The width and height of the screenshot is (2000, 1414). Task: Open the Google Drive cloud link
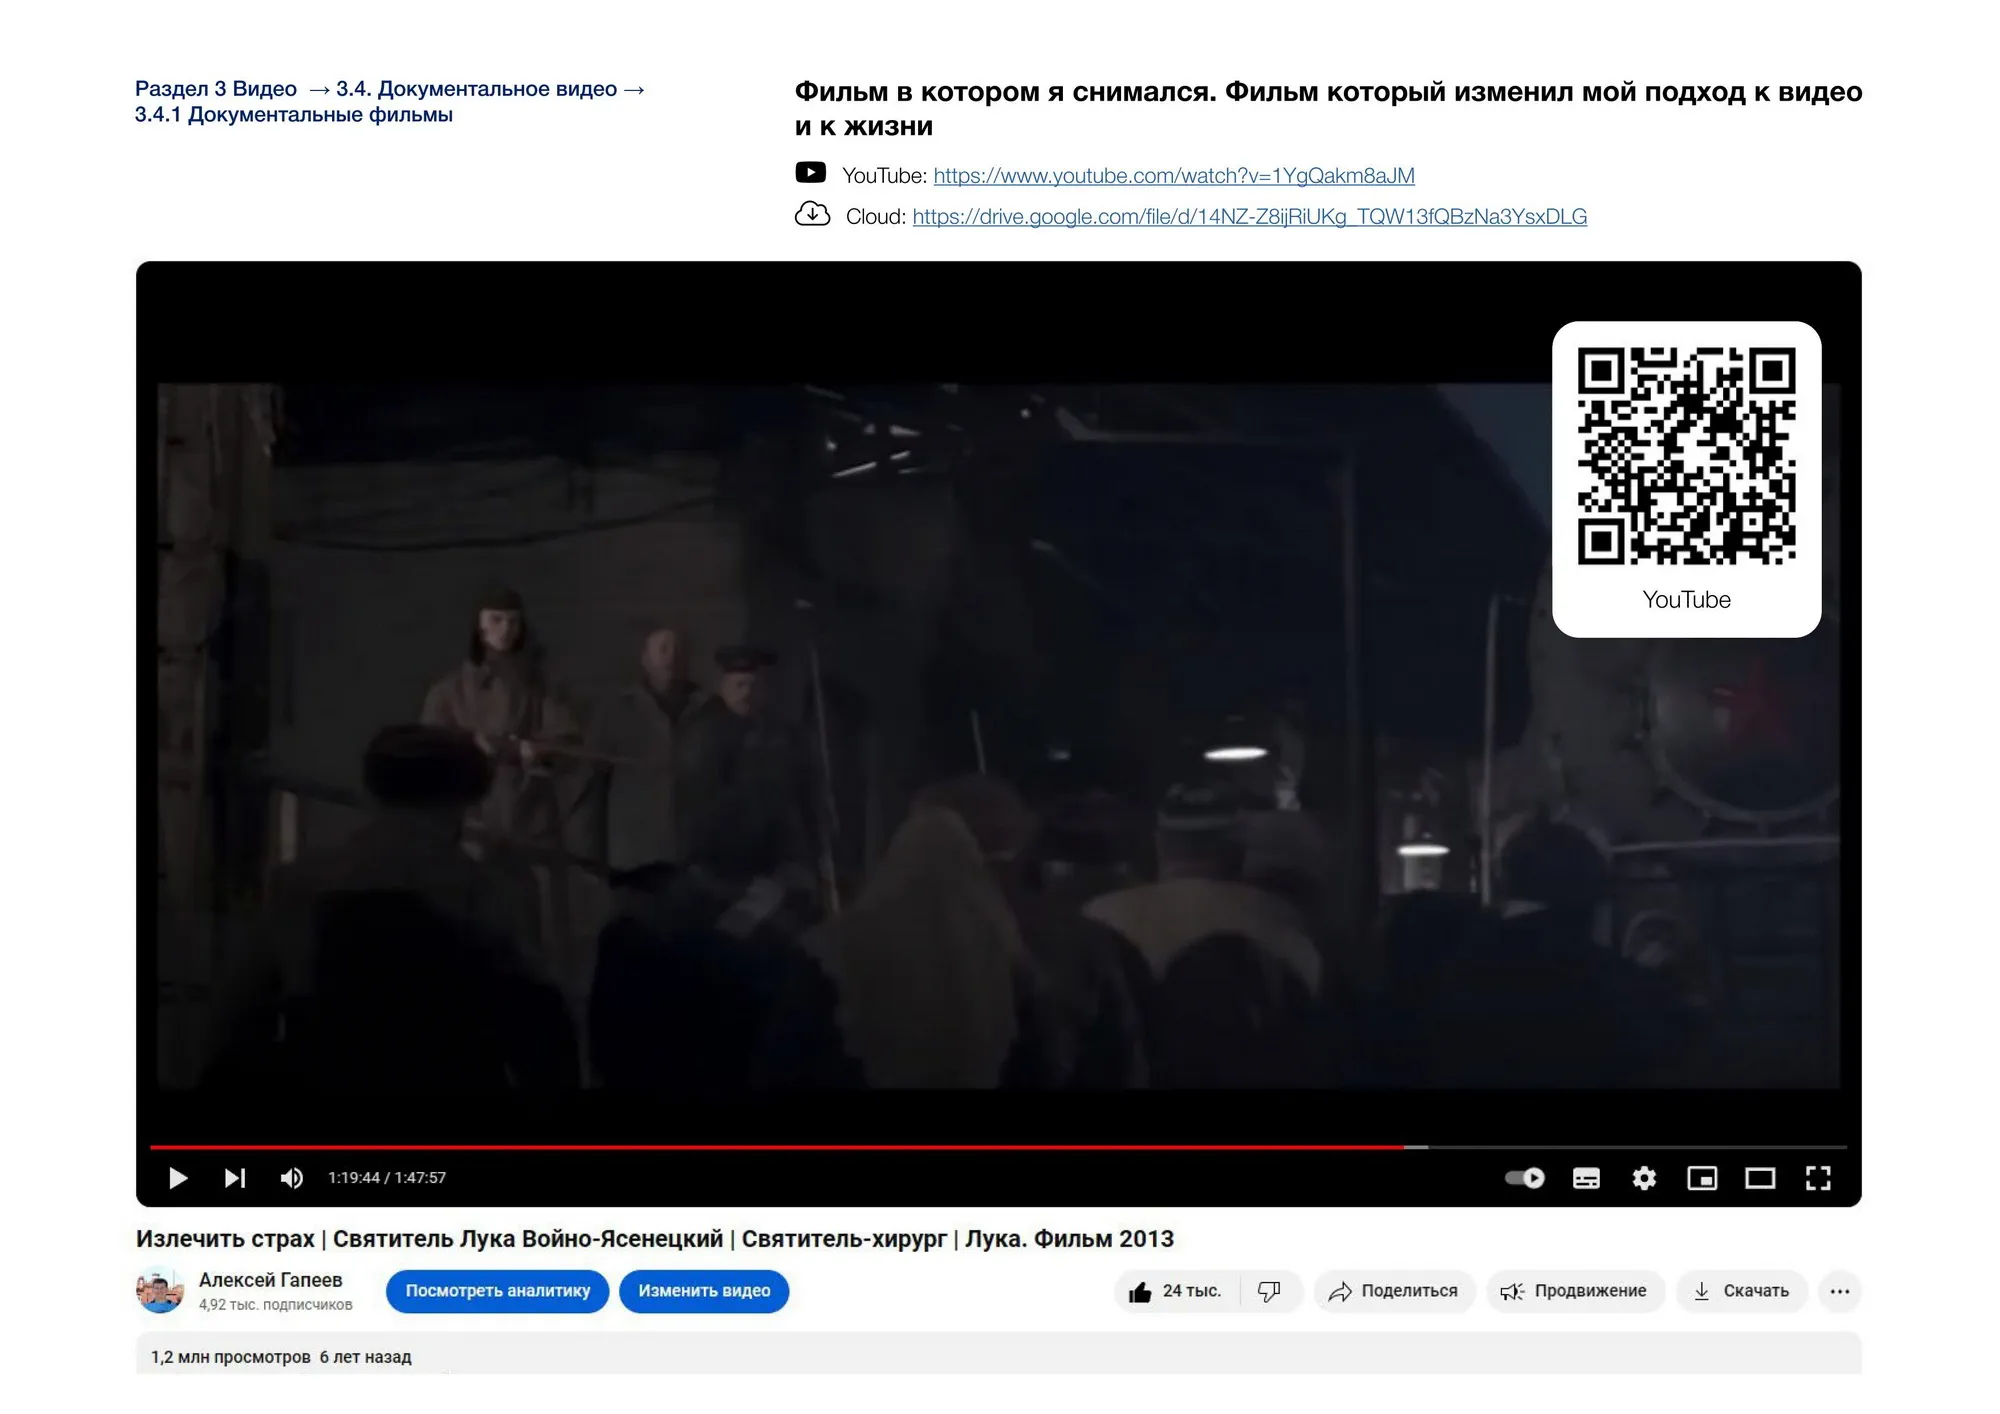click(1249, 217)
